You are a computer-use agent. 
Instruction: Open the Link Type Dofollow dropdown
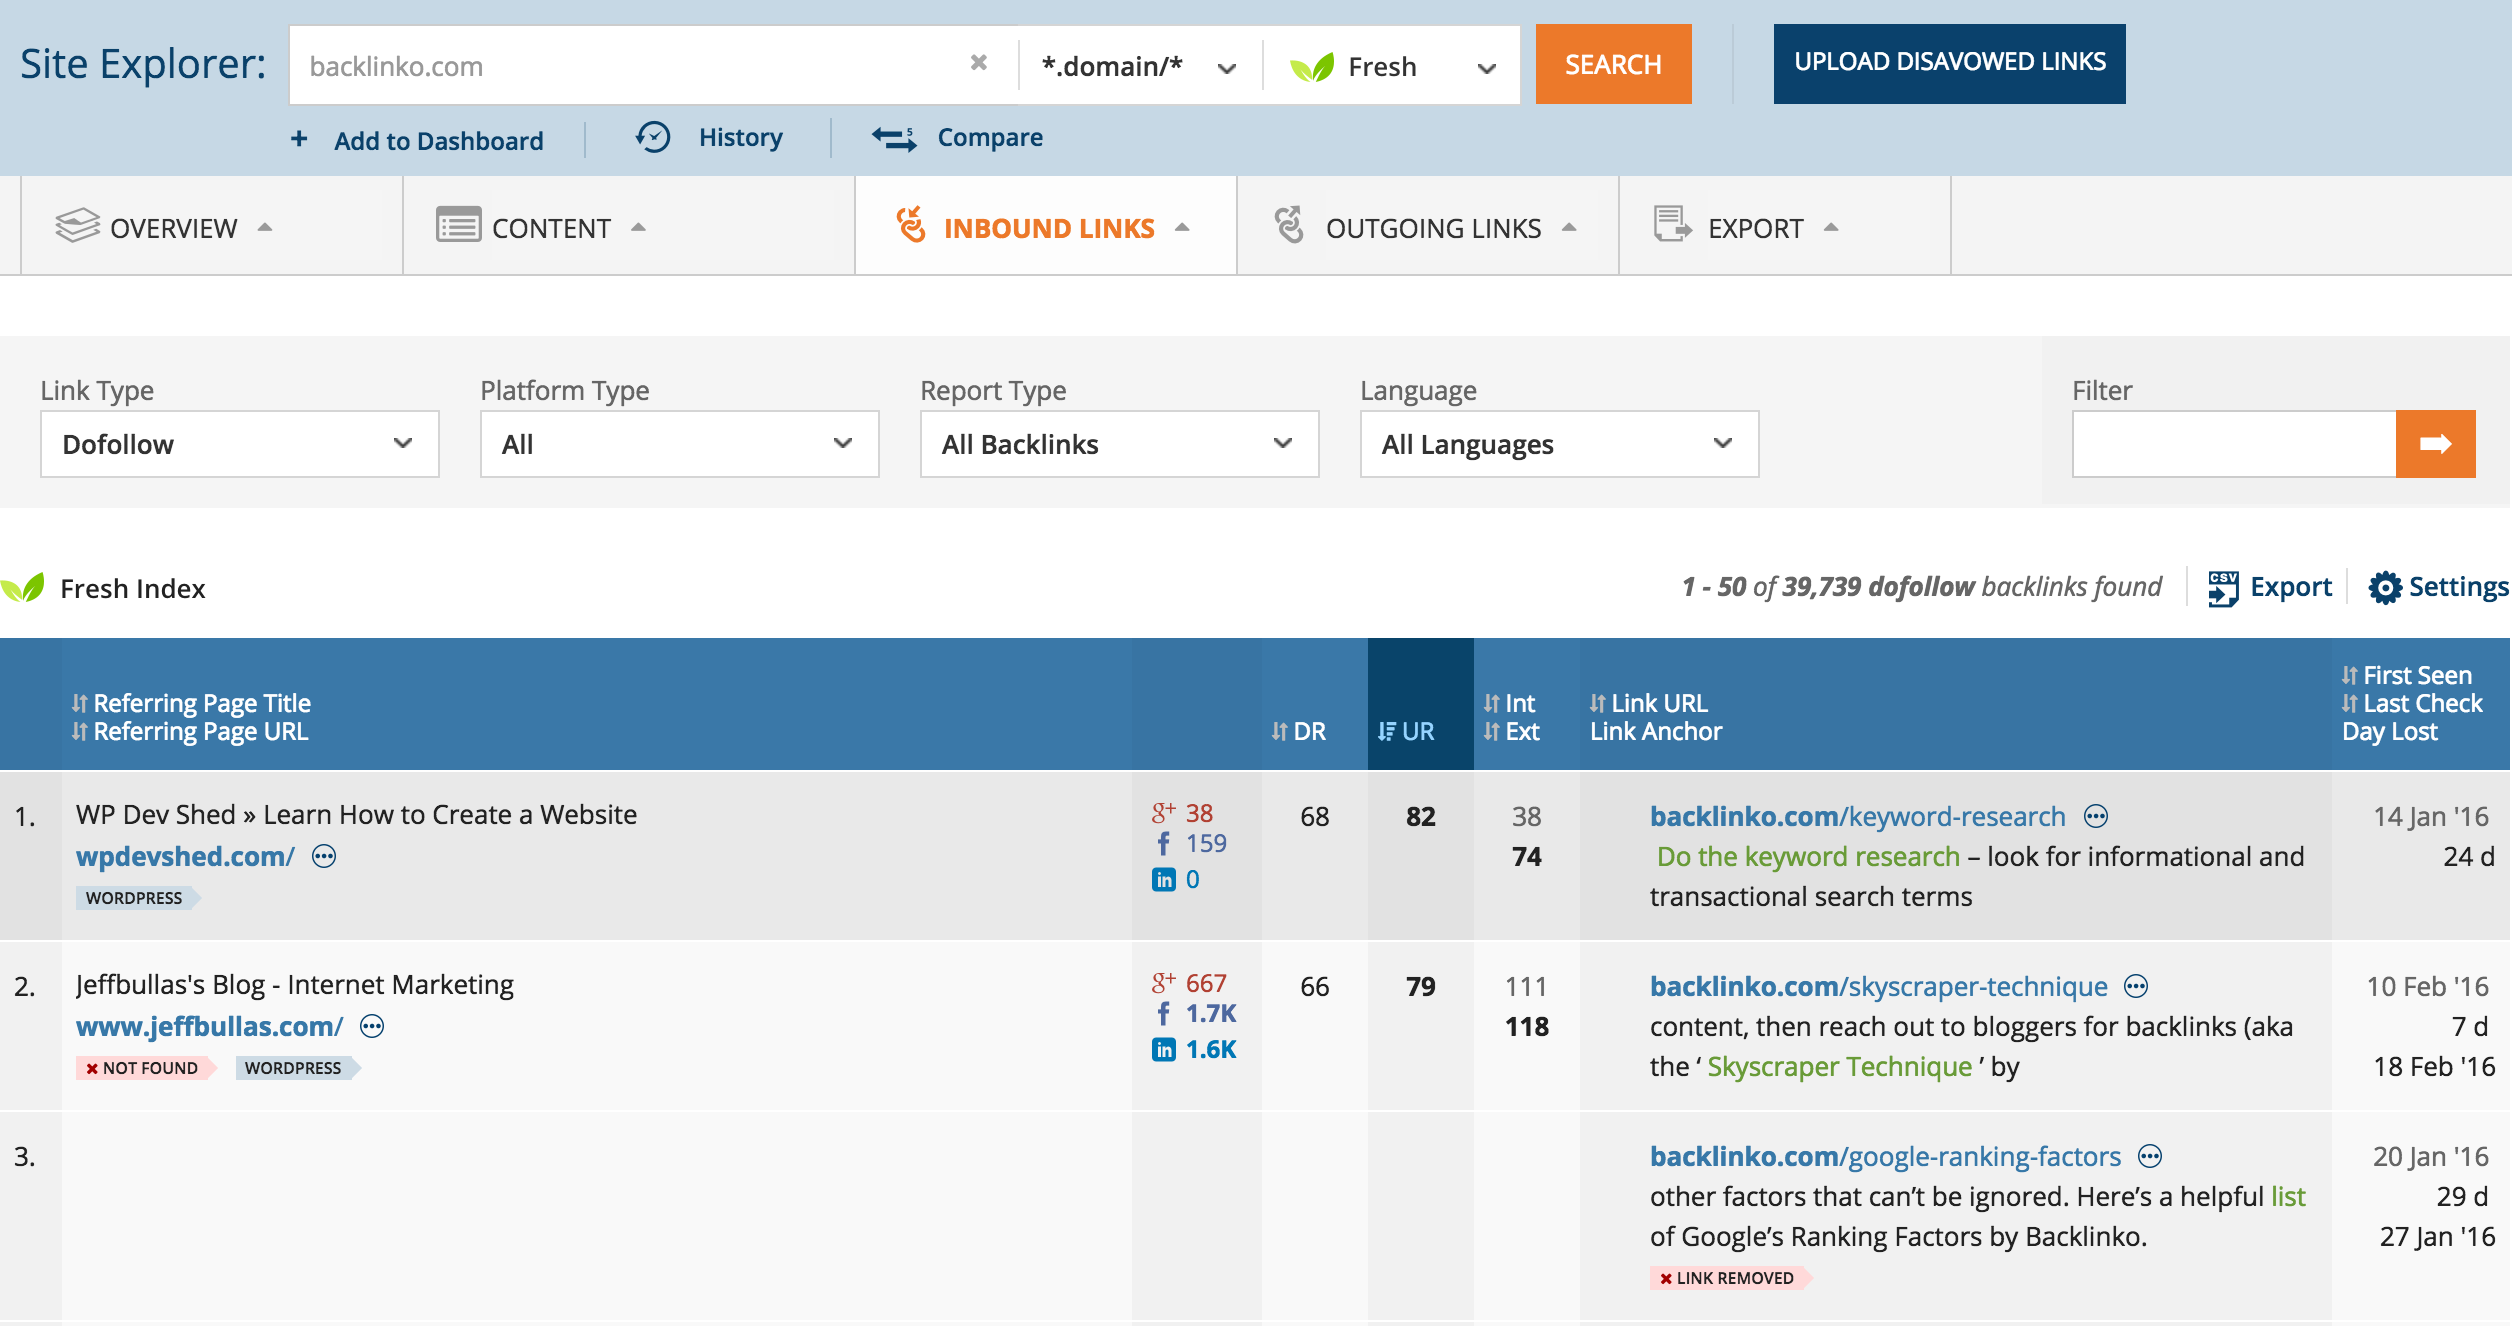click(239, 443)
